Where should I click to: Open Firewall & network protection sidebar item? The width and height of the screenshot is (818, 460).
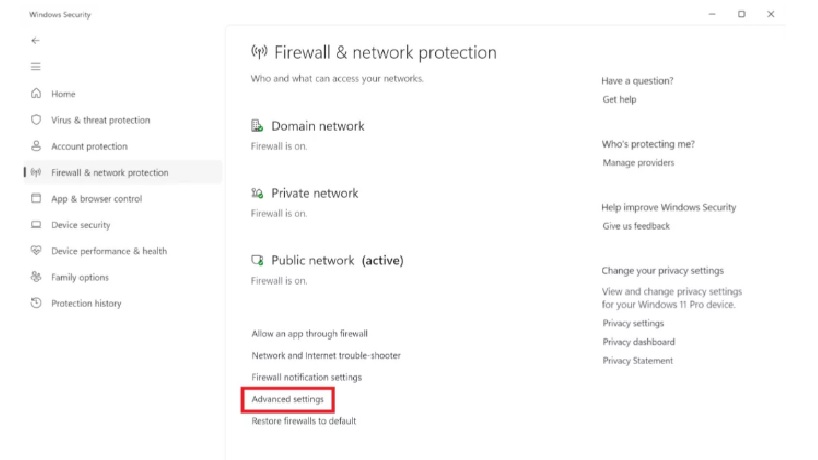tap(123, 172)
